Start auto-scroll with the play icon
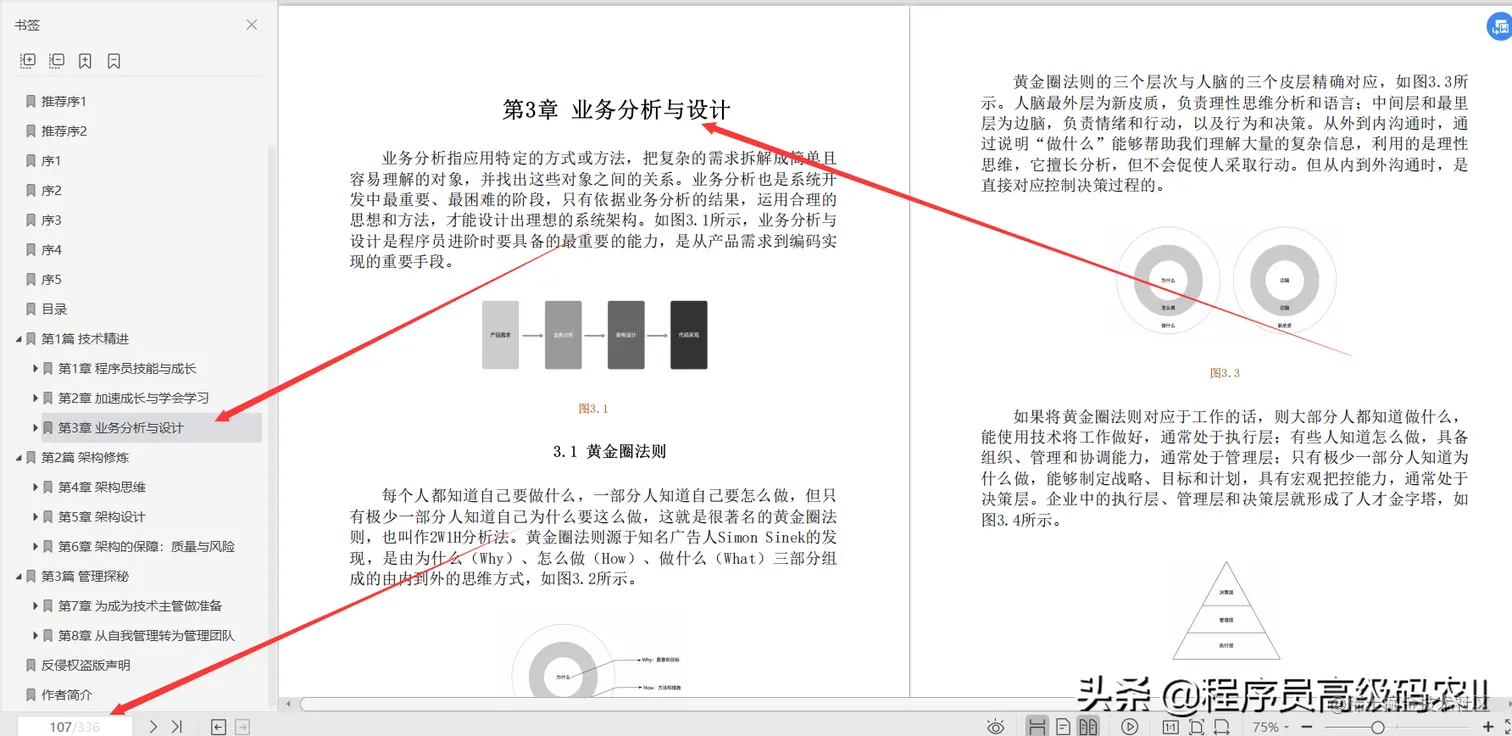The height and width of the screenshot is (736, 1512). (1130, 726)
